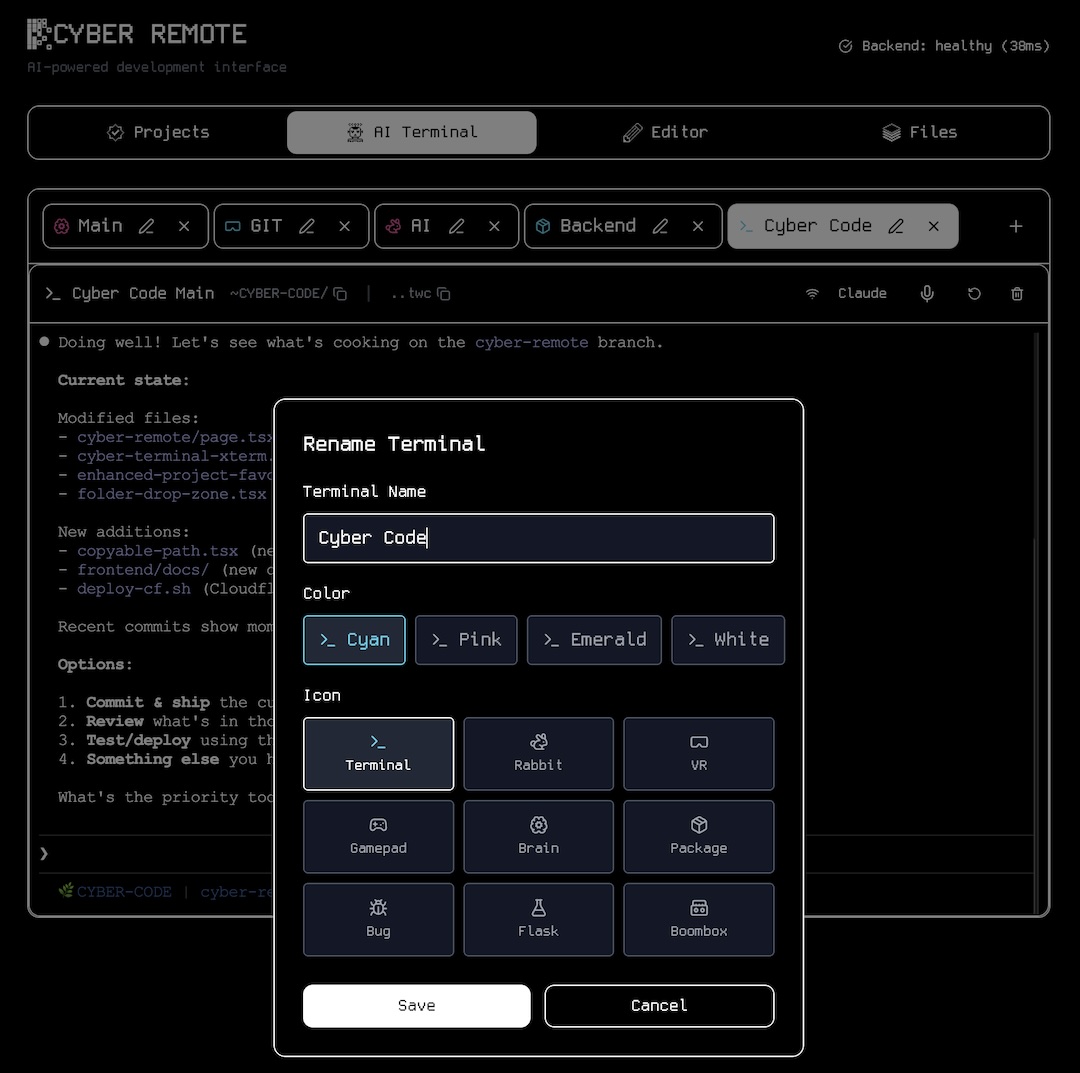This screenshot has width=1080, height=1073.
Task: Open the Projects tab
Action: click(x=158, y=132)
